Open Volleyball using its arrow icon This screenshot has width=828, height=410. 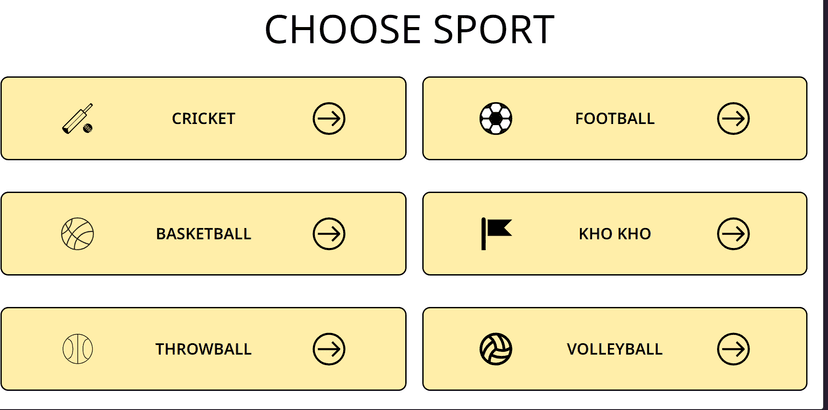click(x=733, y=349)
